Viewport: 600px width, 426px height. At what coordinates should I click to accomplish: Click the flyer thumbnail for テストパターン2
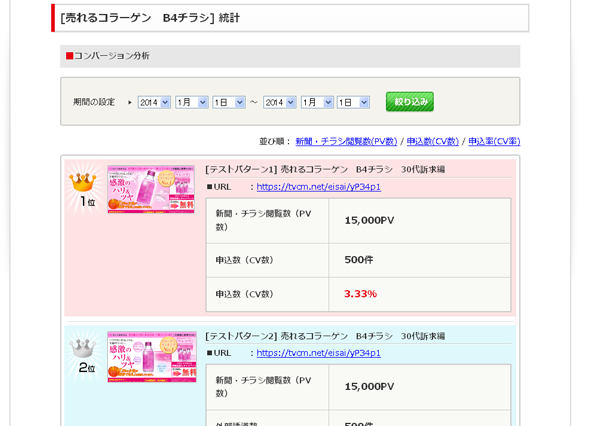coord(151,356)
